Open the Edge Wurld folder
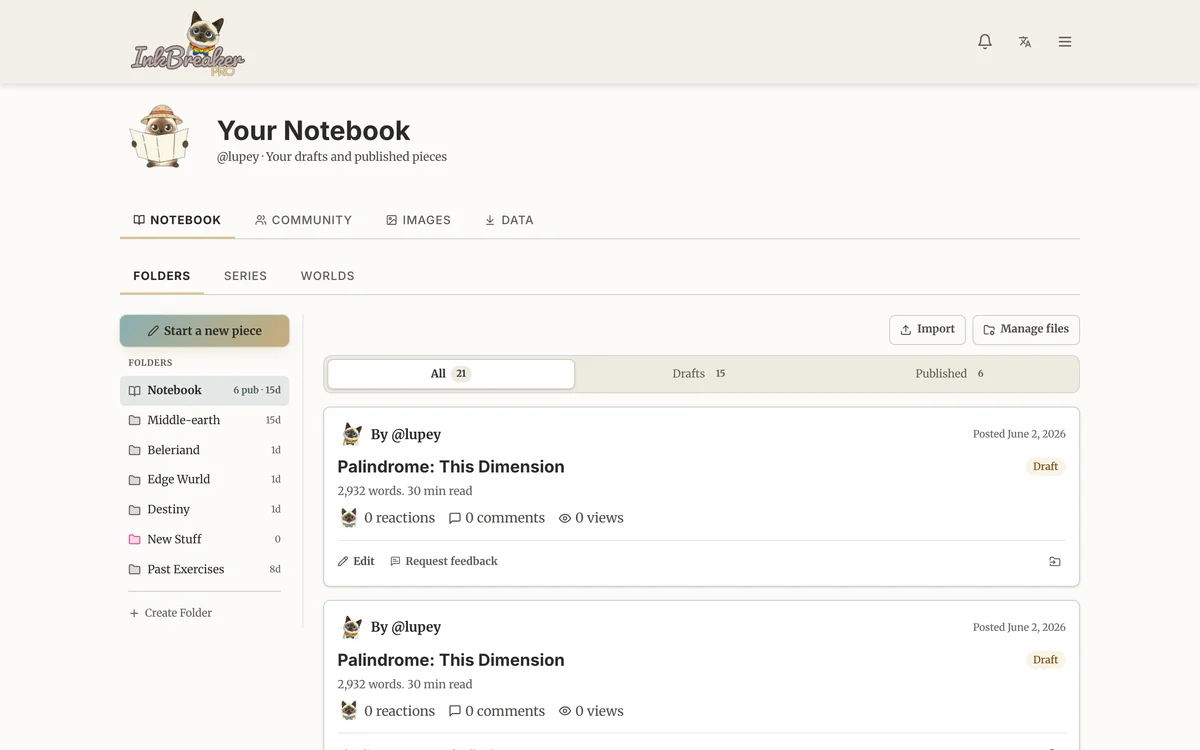 (204, 479)
